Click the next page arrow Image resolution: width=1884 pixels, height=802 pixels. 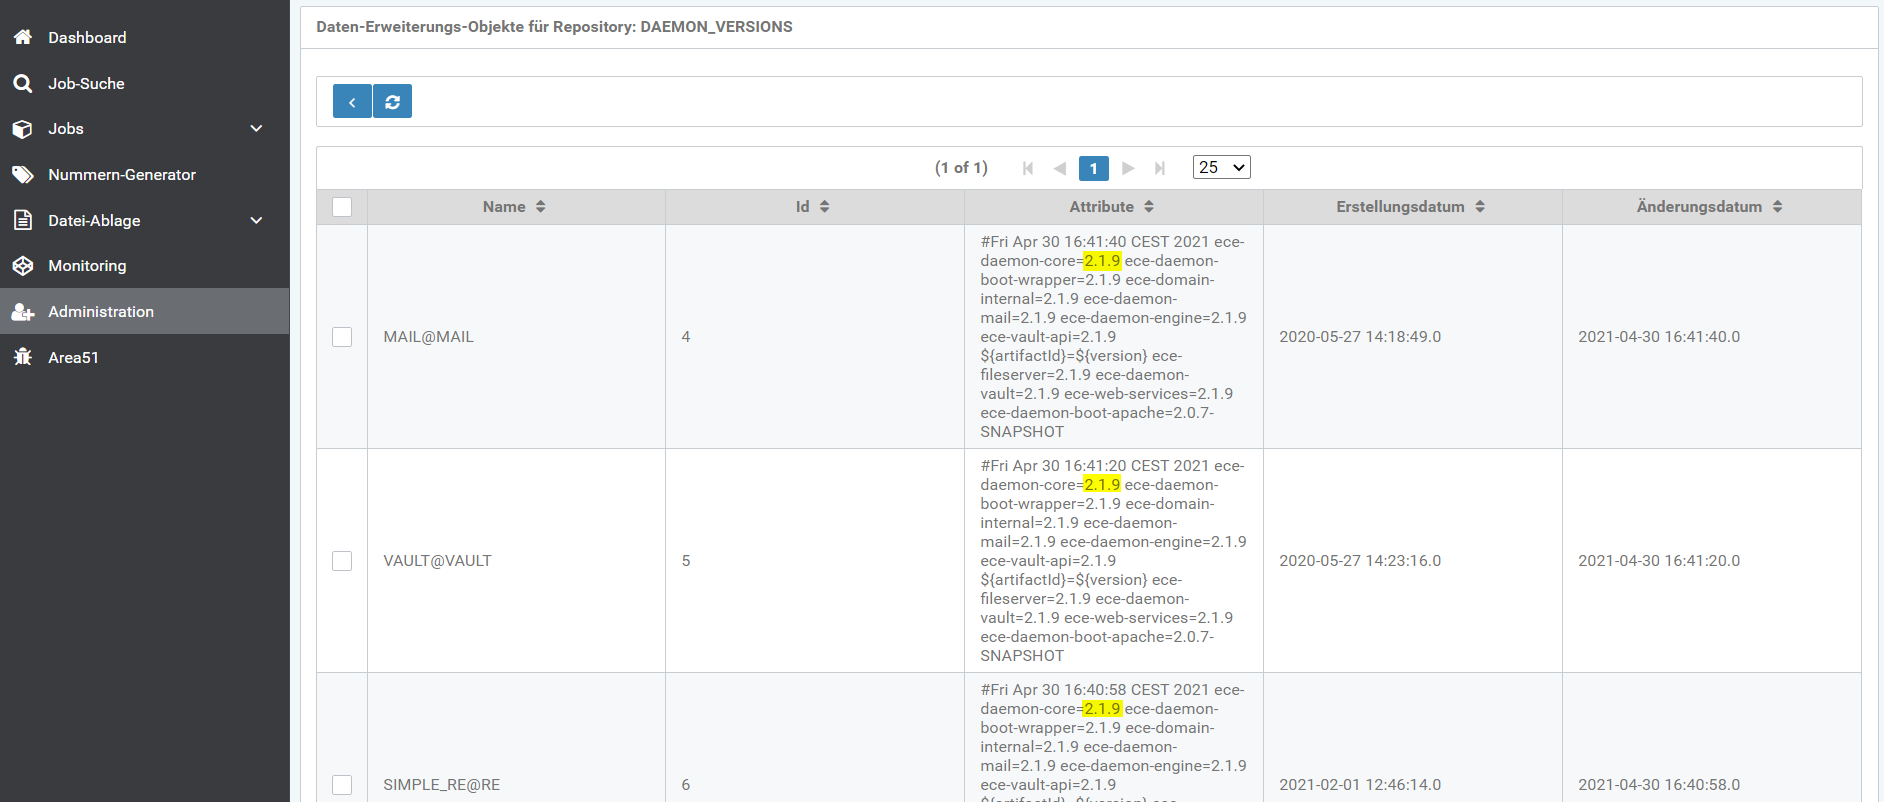coord(1128,168)
